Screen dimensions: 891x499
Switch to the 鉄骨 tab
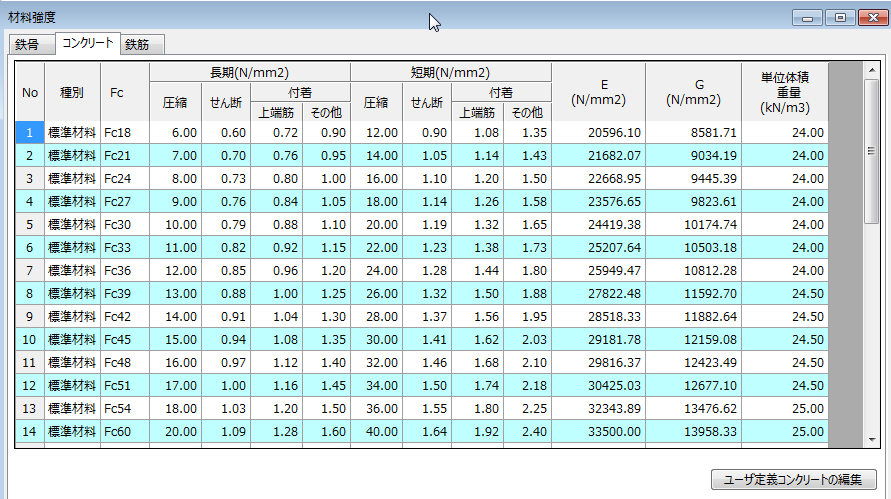pos(32,44)
